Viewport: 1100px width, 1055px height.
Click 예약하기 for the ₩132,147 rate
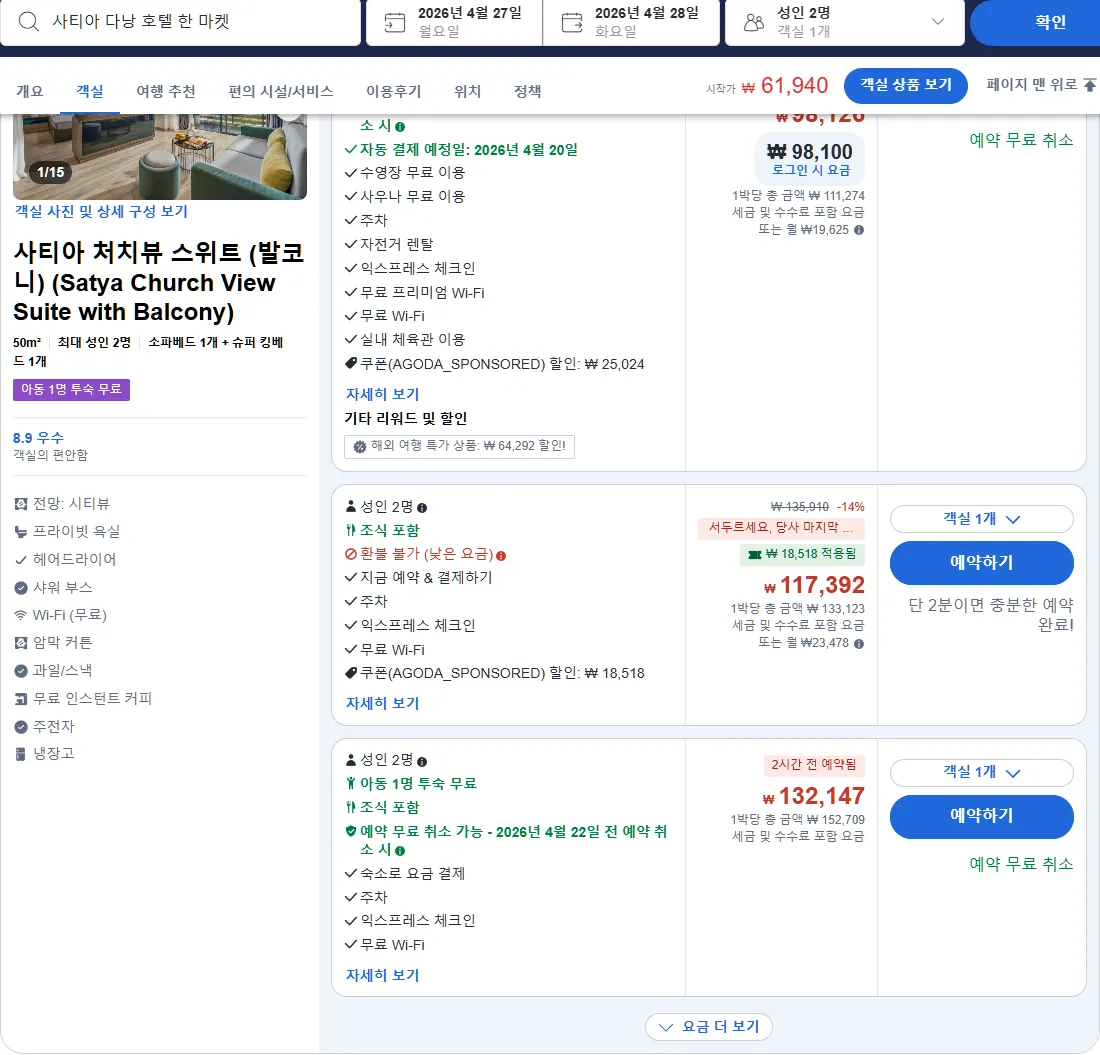pos(981,817)
